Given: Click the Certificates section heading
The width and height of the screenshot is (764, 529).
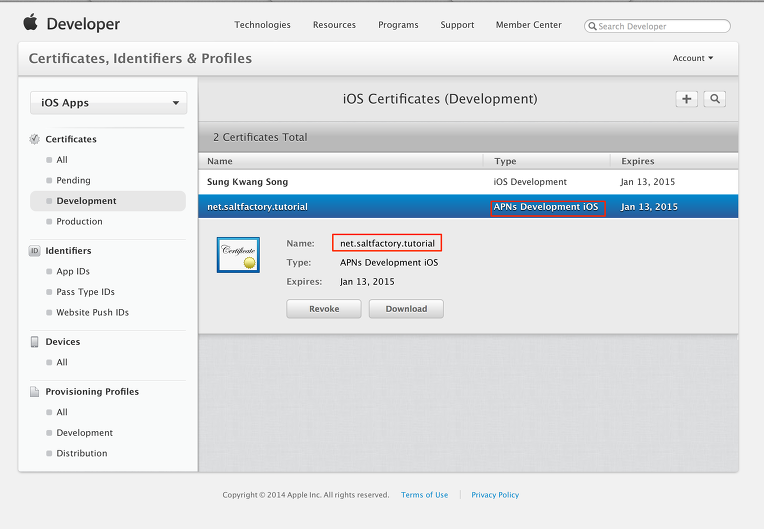Looking at the screenshot, I should pyautogui.click(x=71, y=139).
